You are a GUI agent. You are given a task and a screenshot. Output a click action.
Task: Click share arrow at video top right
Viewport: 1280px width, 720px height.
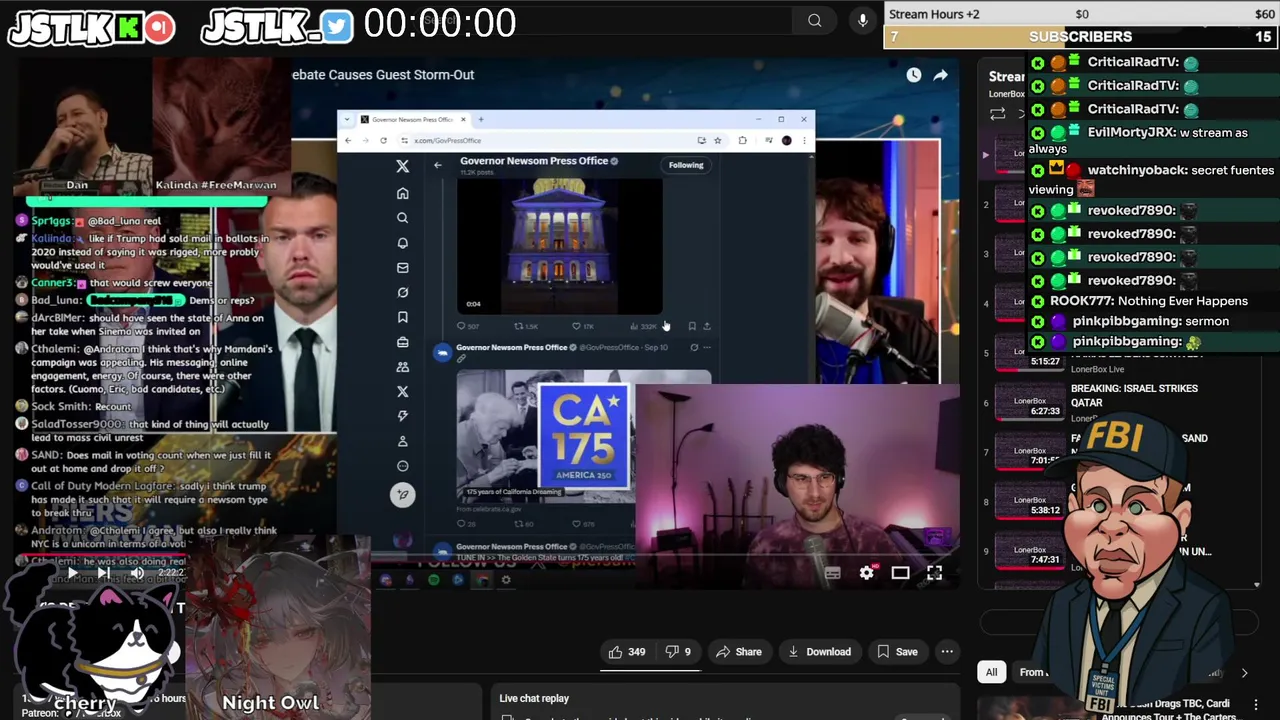941,75
